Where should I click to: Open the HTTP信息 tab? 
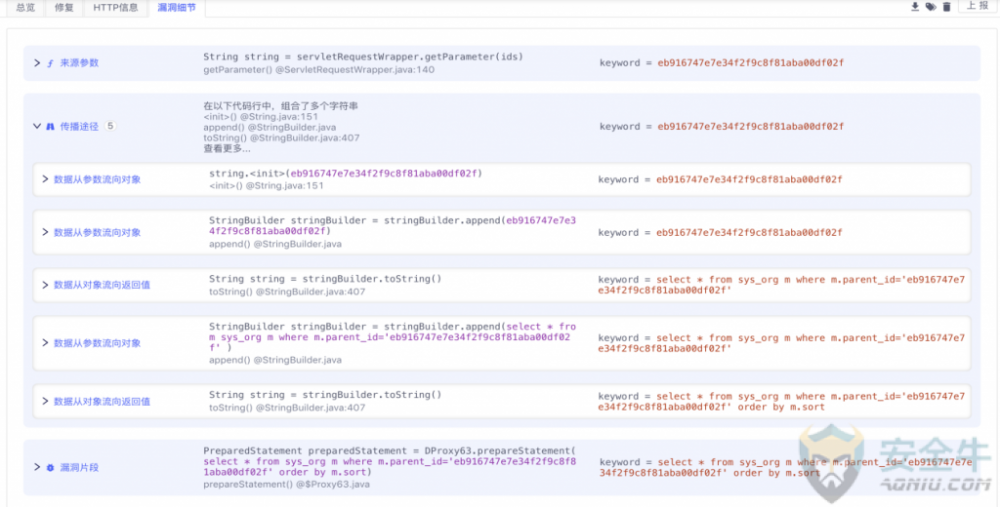click(115, 8)
